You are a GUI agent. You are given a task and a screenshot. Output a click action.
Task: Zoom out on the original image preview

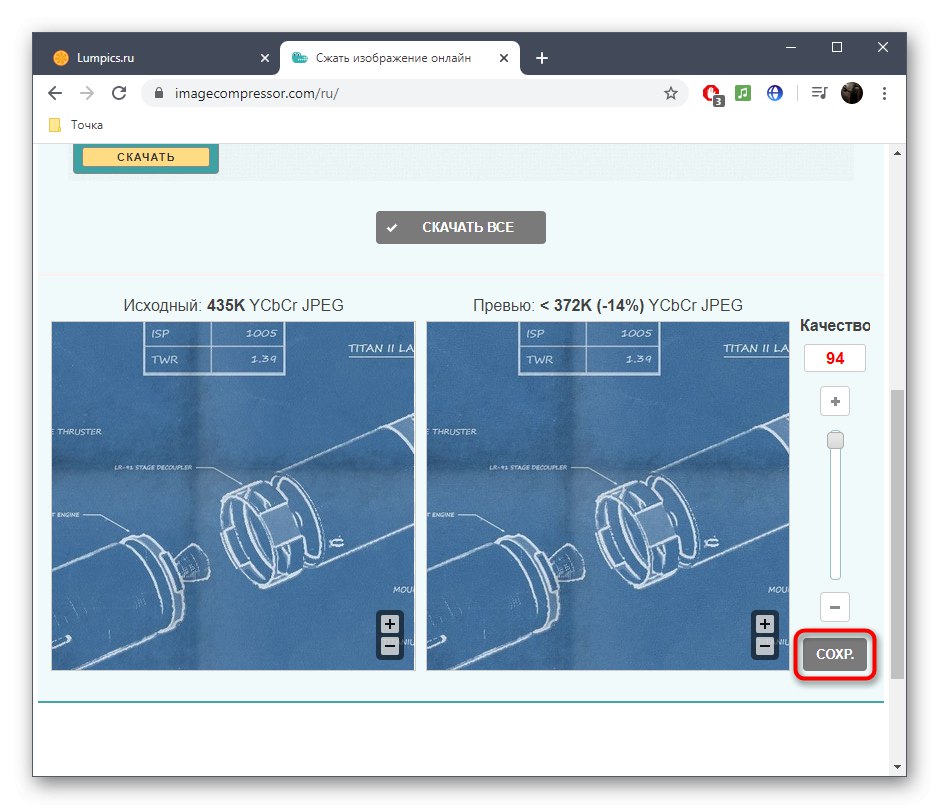[390, 646]
